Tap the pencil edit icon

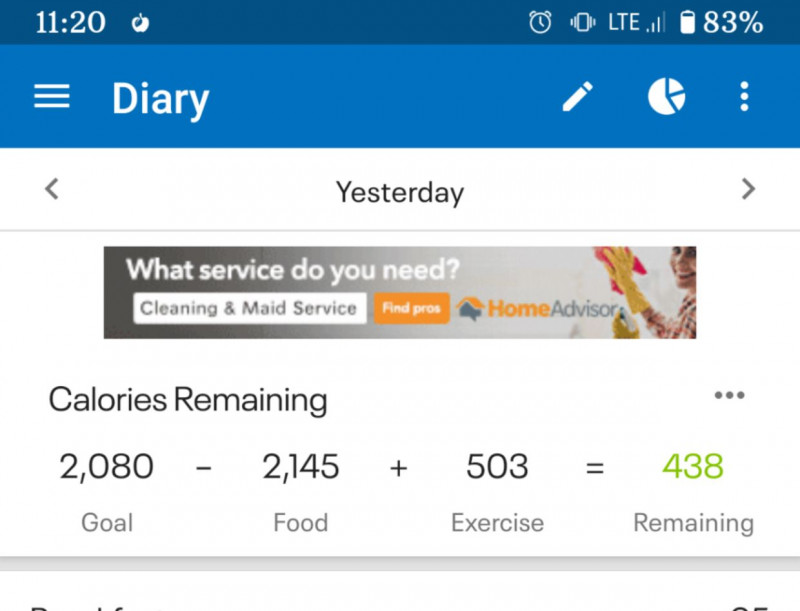click(x=577, y=97)
